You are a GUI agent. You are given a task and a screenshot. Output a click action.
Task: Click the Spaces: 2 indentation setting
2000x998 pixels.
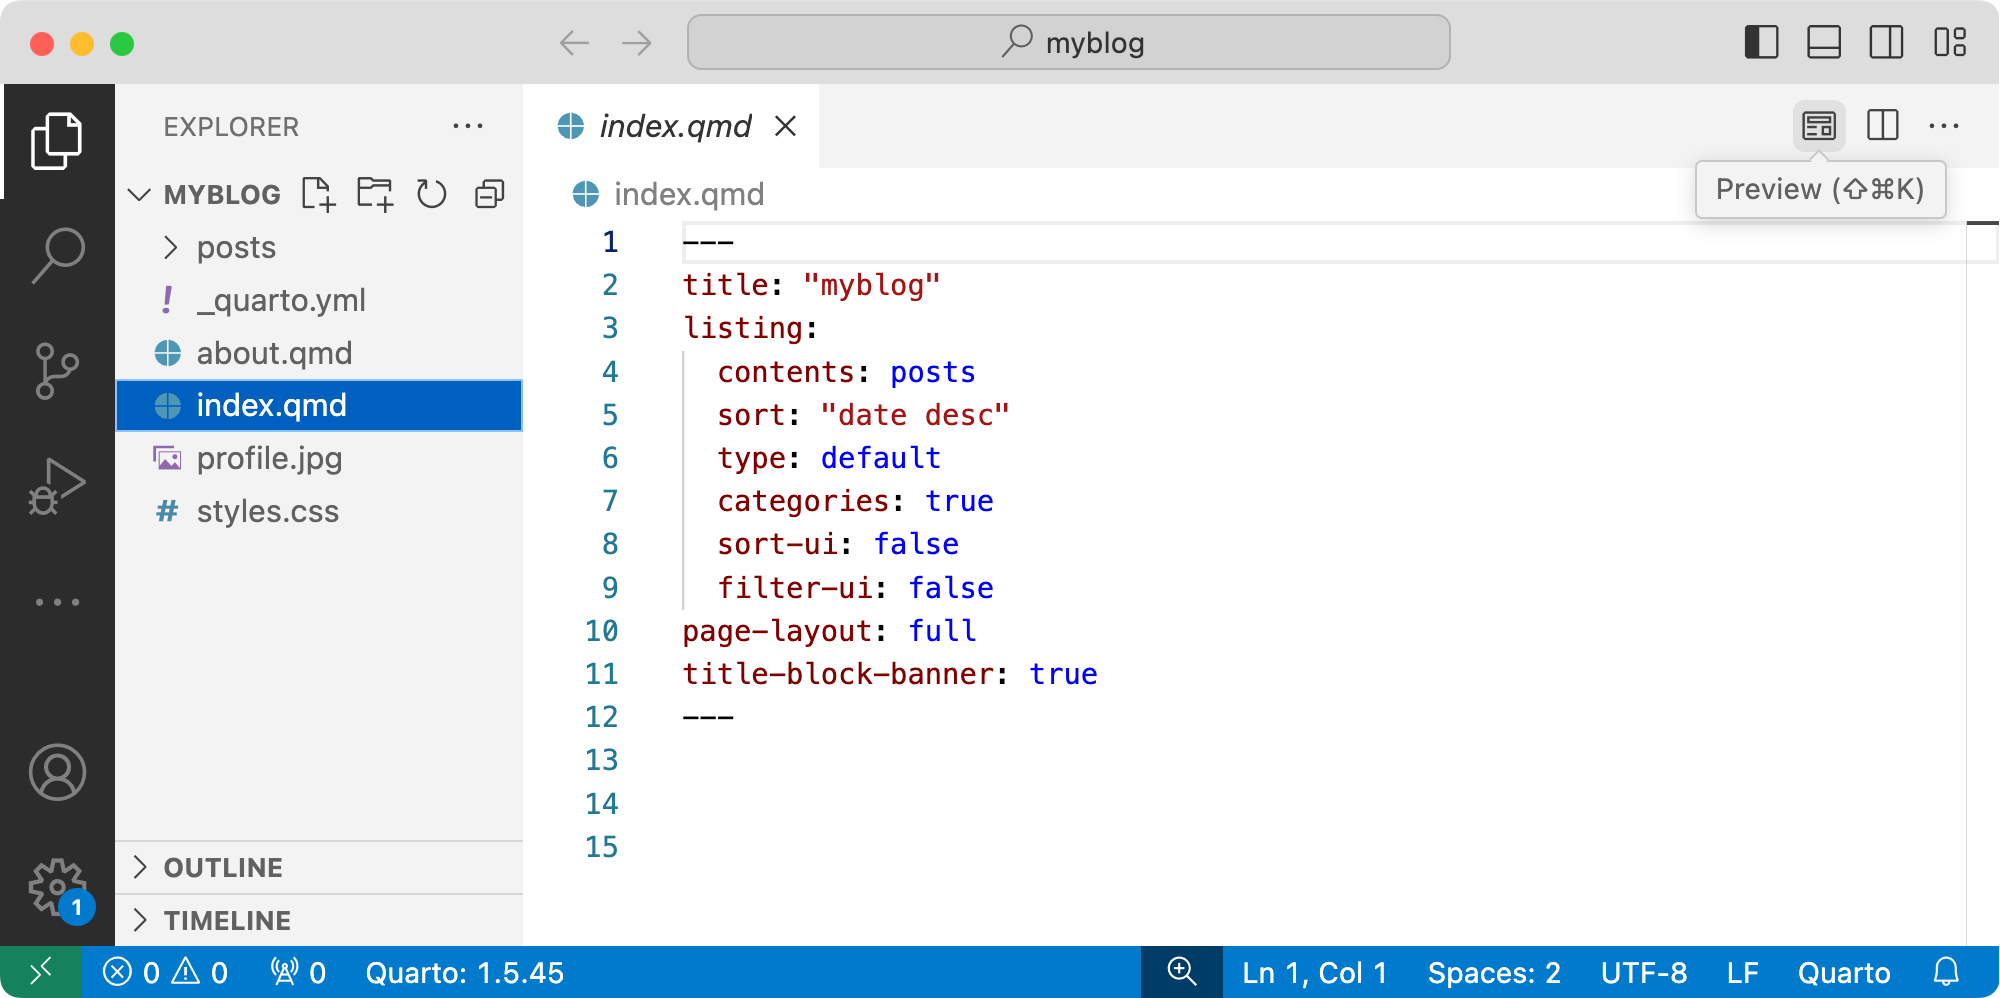click(1493, 973)
